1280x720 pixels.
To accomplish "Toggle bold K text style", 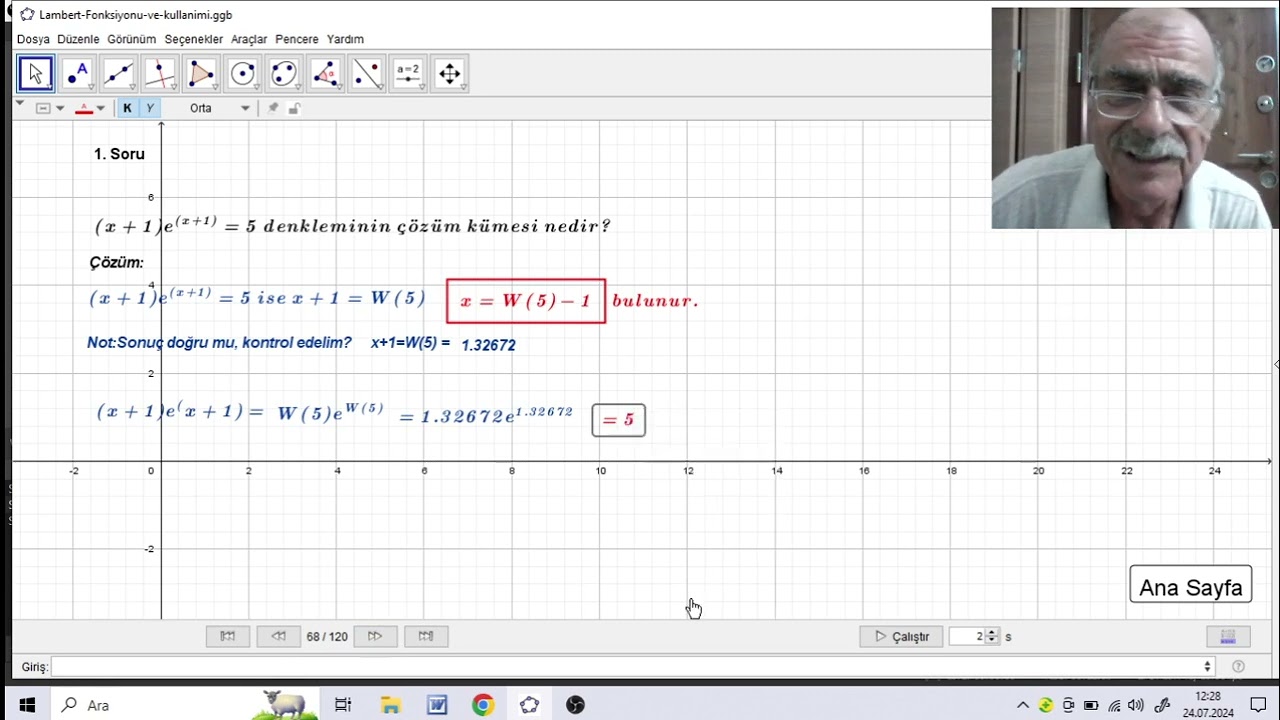I will click(127, 108).
